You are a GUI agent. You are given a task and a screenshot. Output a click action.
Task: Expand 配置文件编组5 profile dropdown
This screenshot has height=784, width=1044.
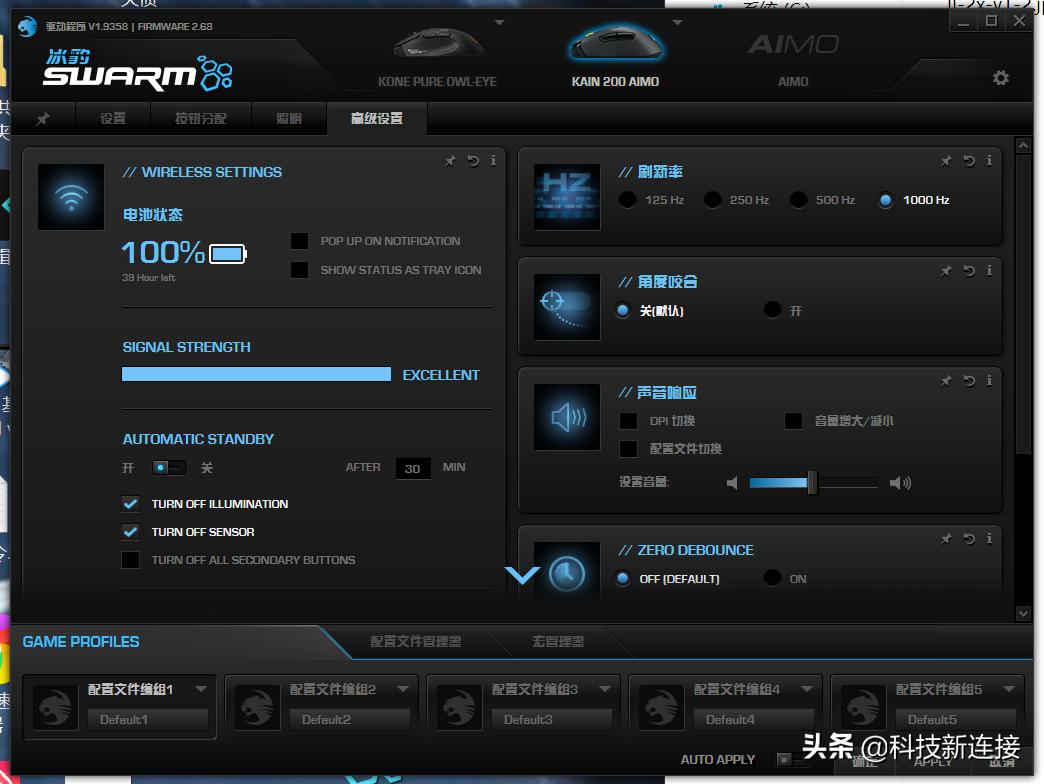1009,689
